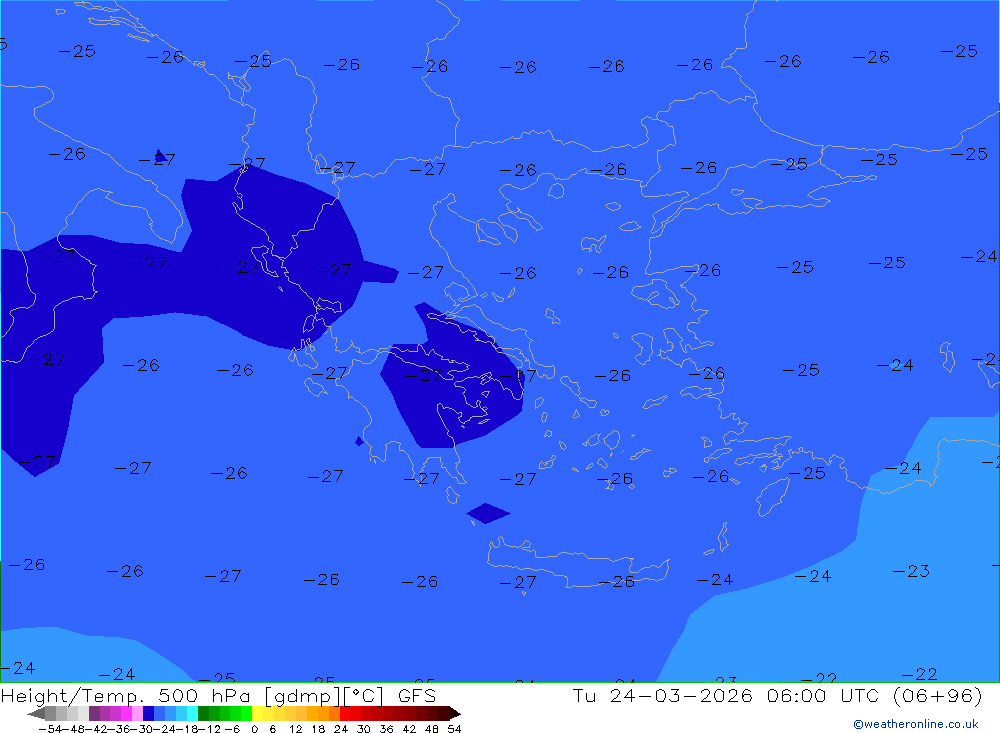Viewport: 1000px width, 733px height.
Task: Click the '06:00 UTC' time text
Action: pos(823,695)
